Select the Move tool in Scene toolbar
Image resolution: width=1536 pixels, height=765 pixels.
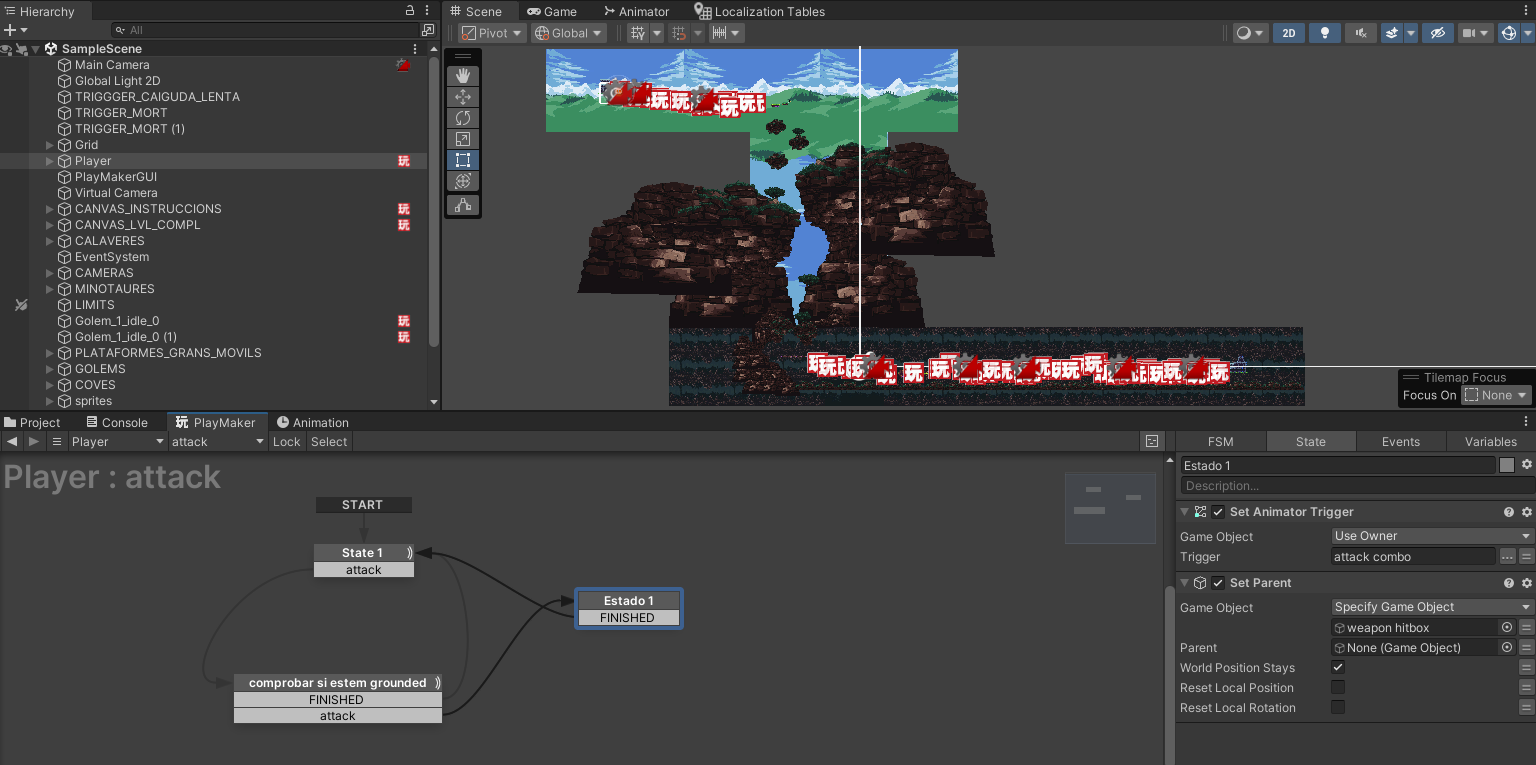pyautogui.click(x=462, y=97)
